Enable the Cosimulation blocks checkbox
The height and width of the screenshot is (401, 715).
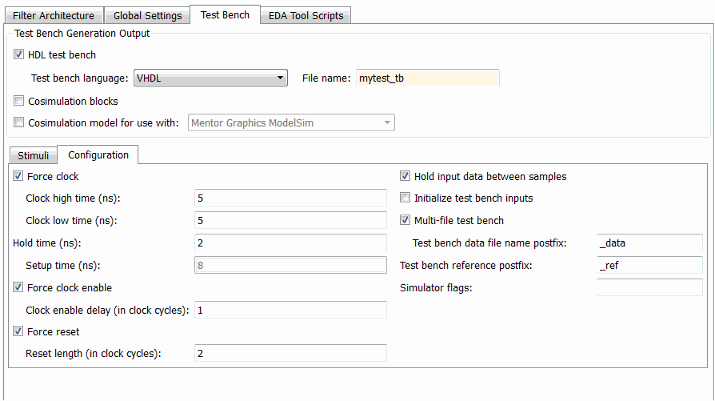(20, 101)
